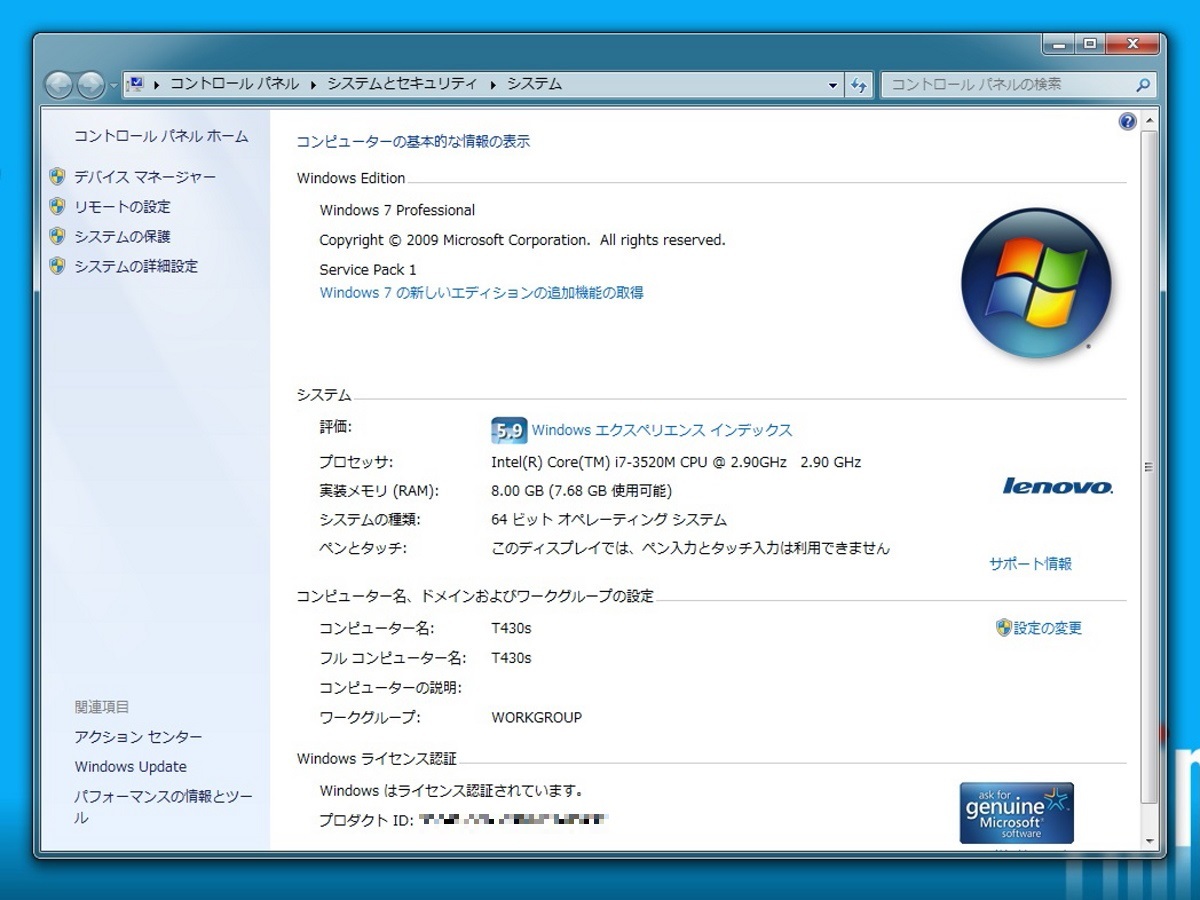This screenshot has width=1200, height=900.
Task: Click 設定の変更 link
Action: pos(1048,628)
